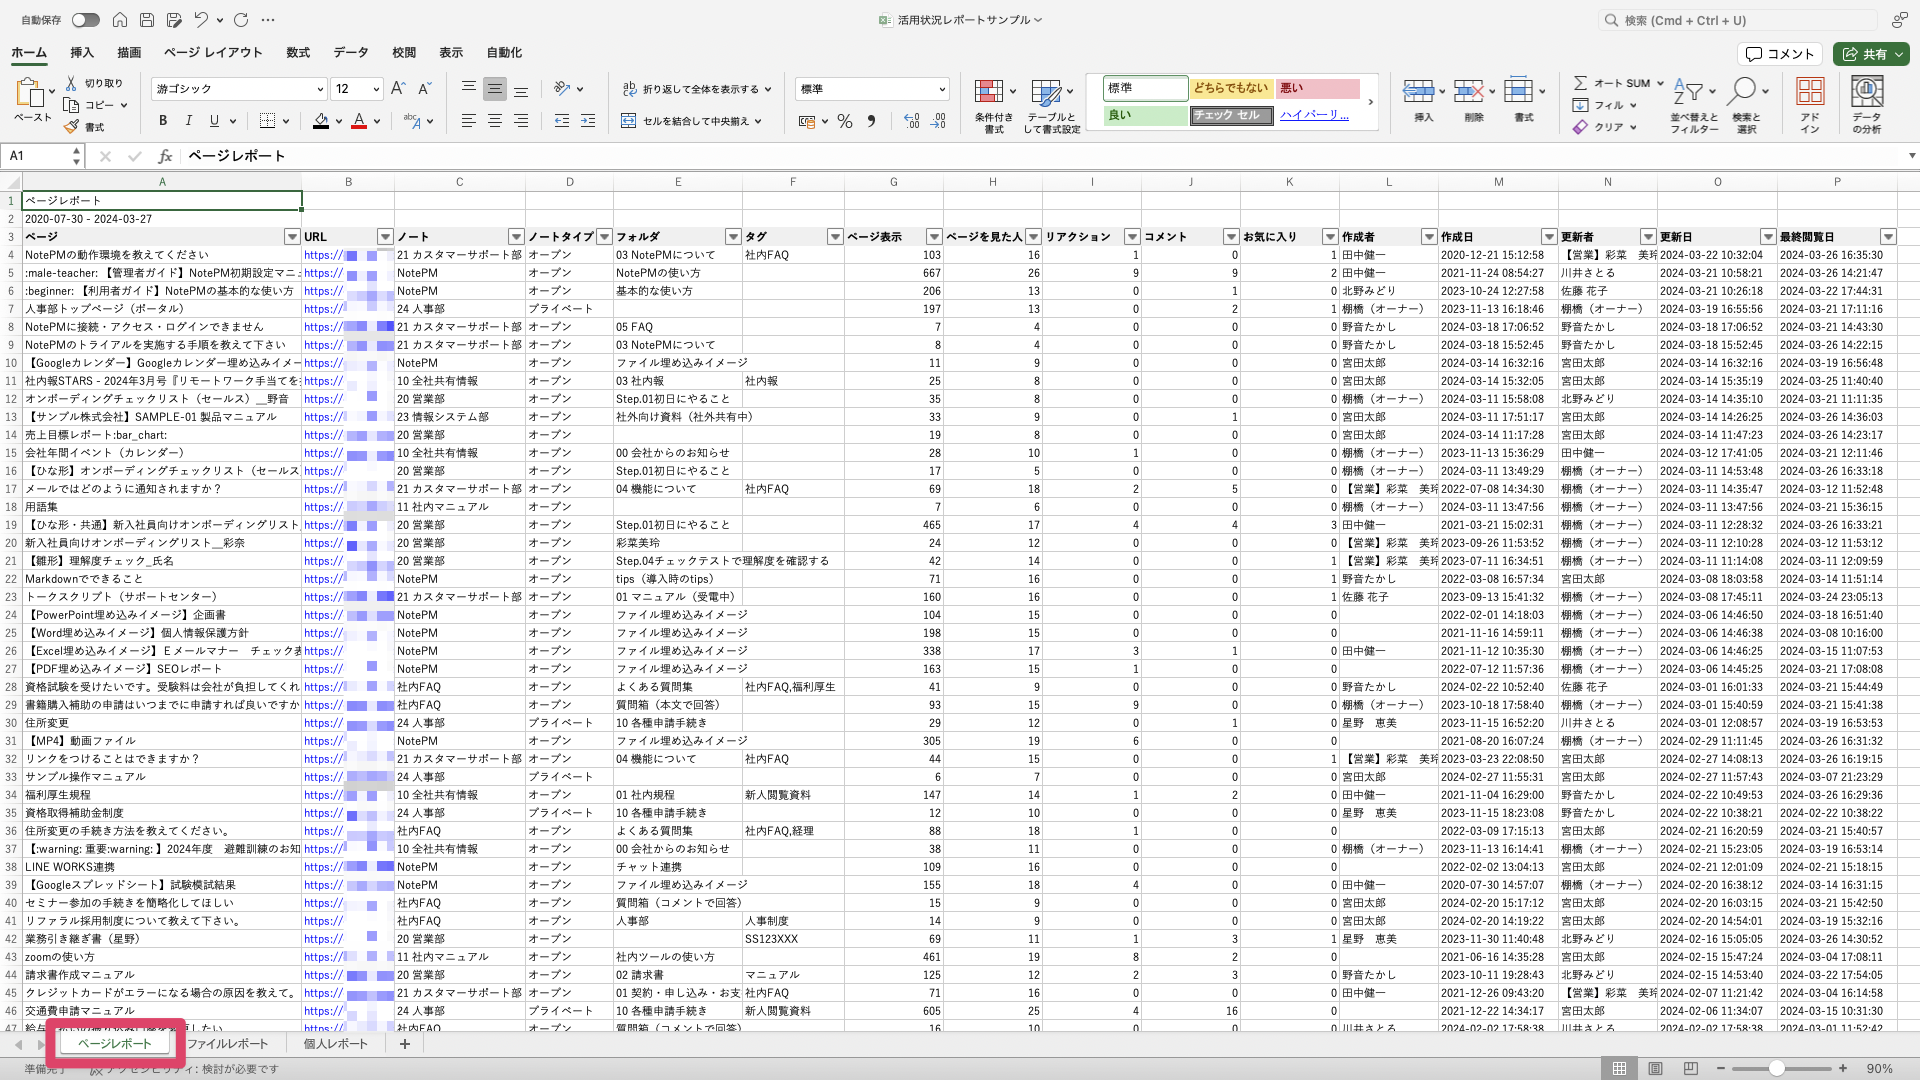
Task: Click Increase decimal icon
Action: click(912, 121)
